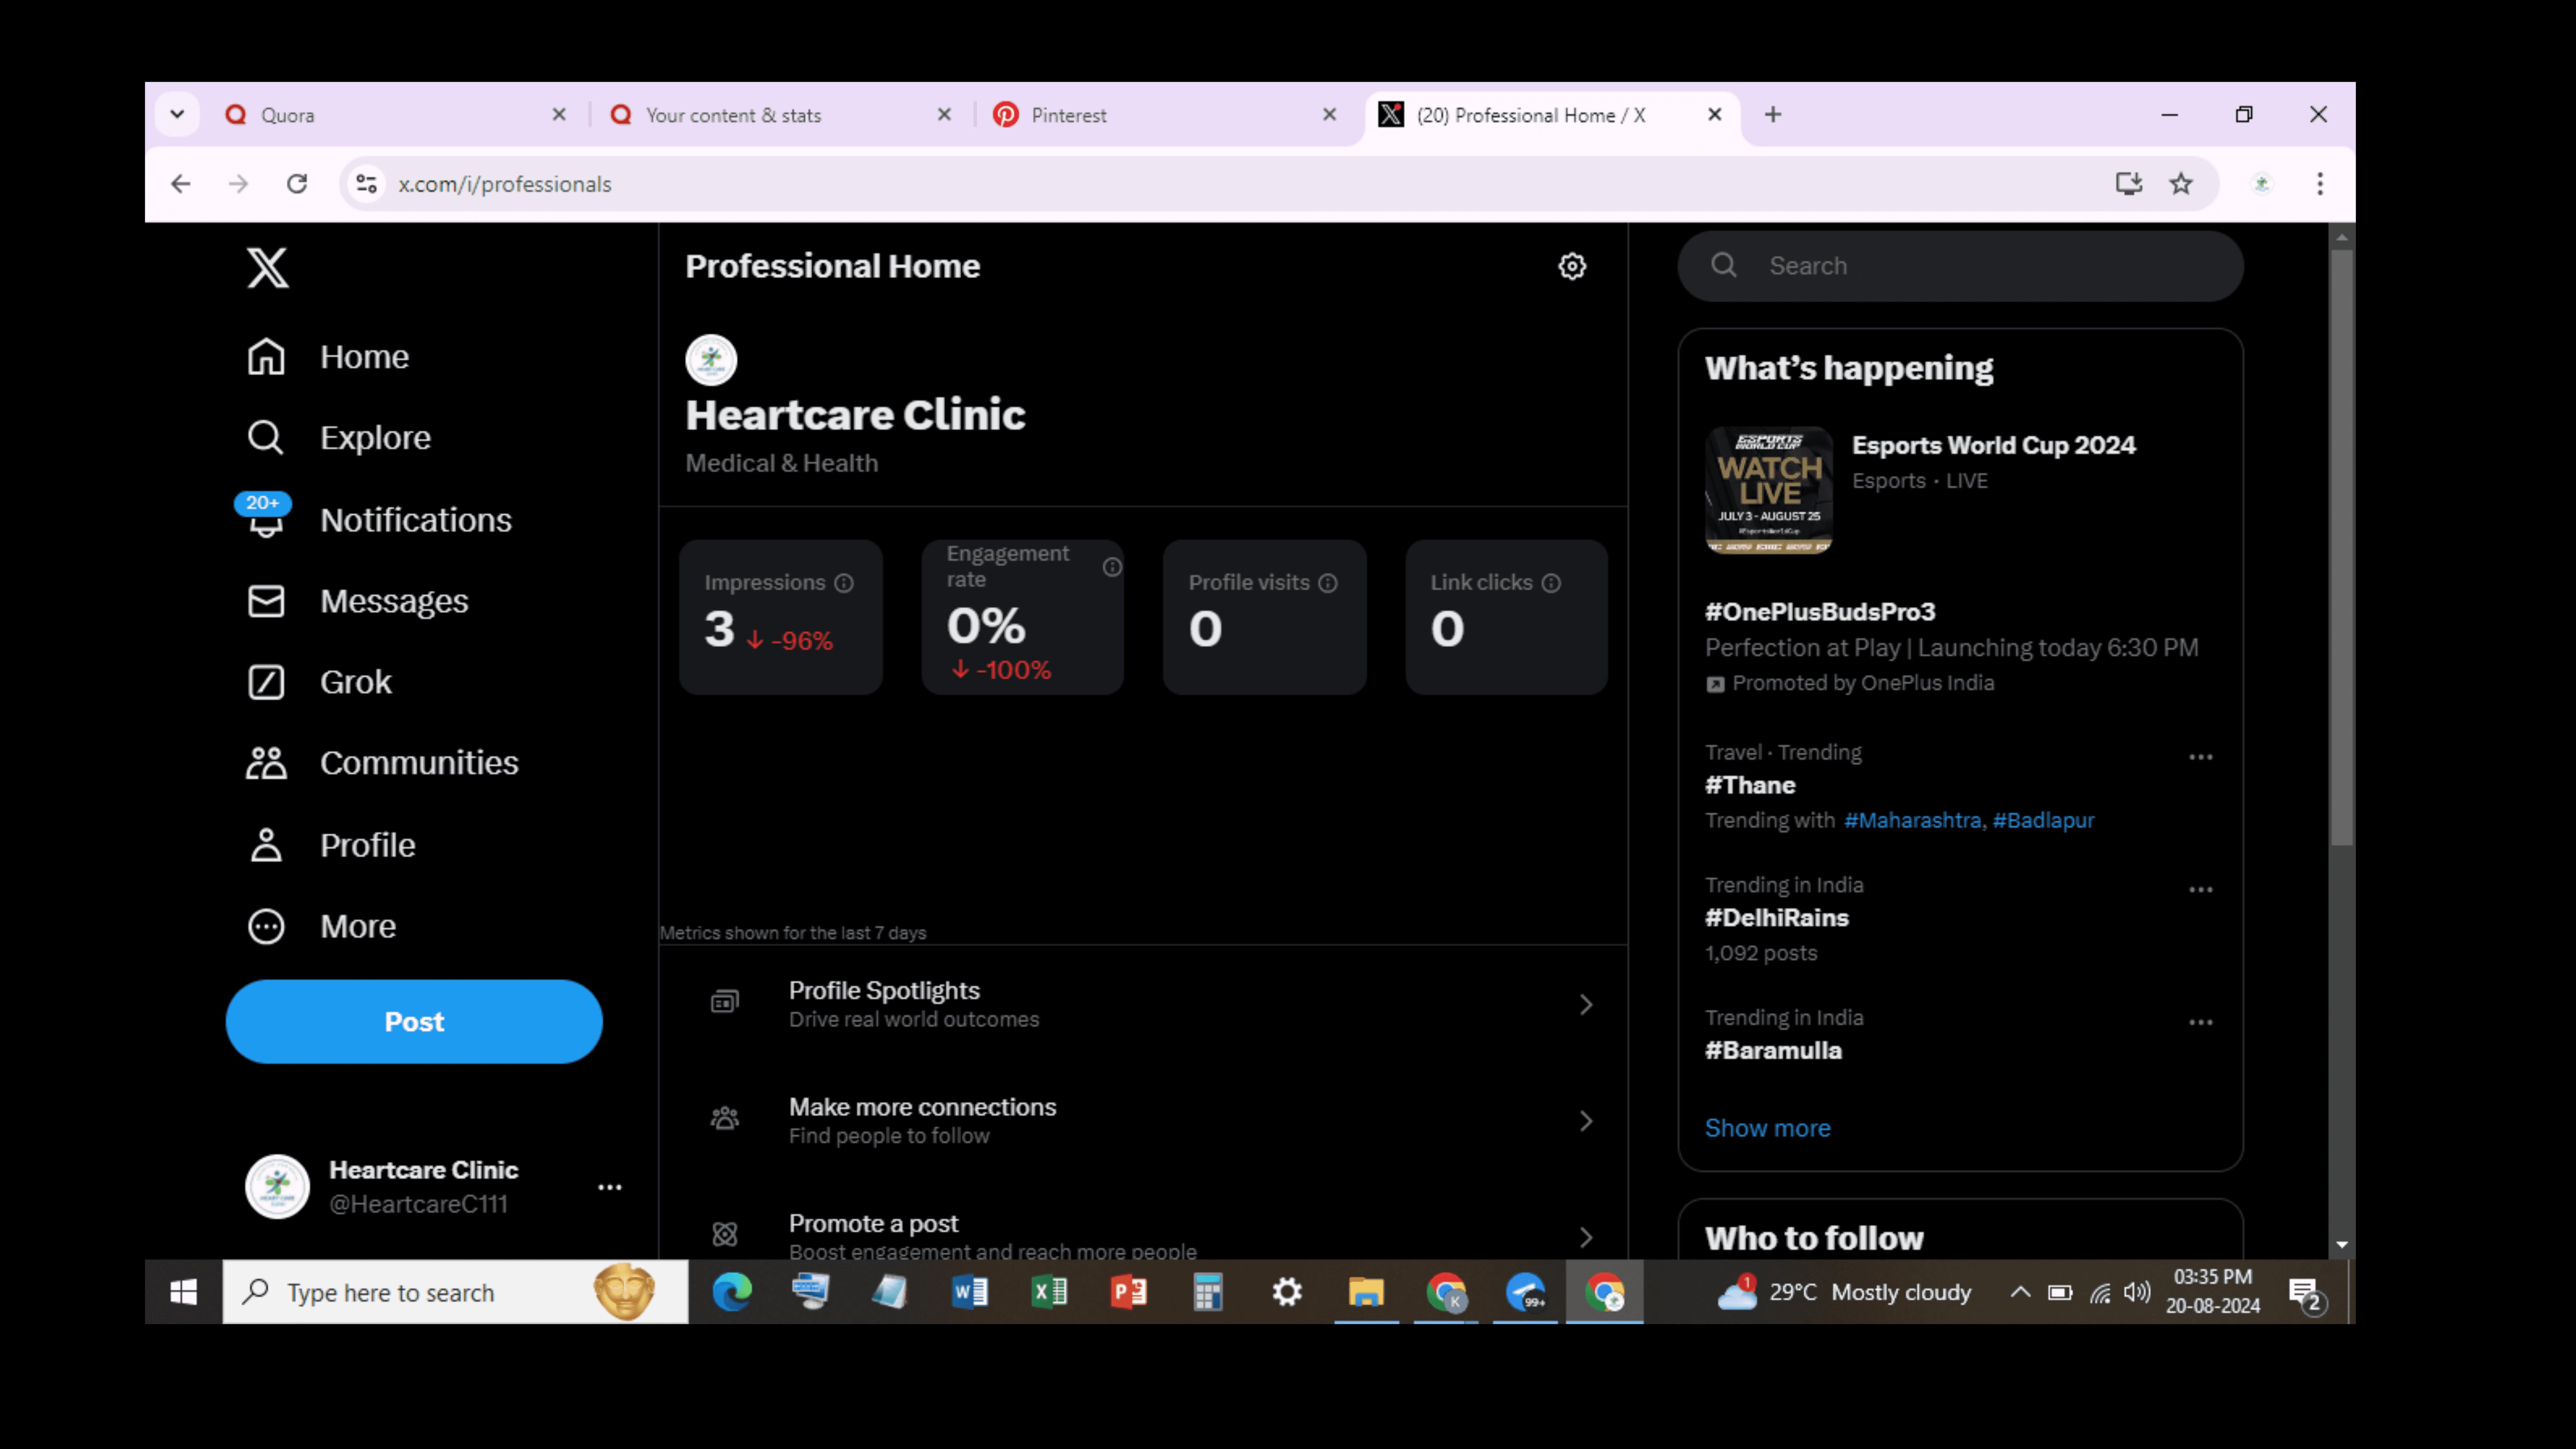Image resolution: width=2576 pixels, height=1449 pixels.
Task: Open Microsoft Edge from taskbar
Action: coord(732,1292)
